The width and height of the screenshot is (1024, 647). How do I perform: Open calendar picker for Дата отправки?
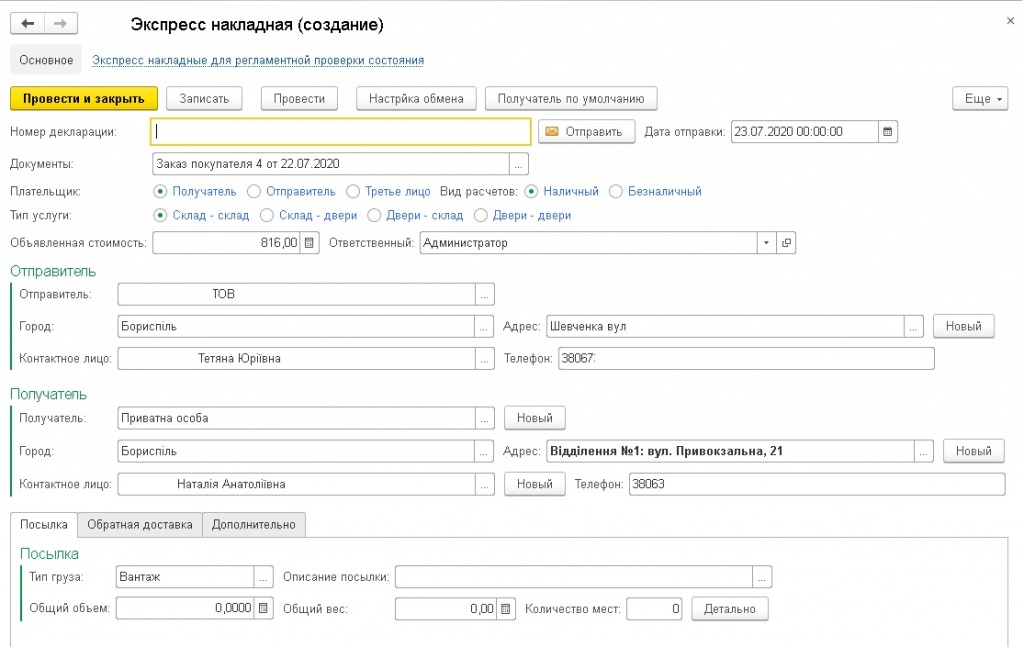coord(888,131)
